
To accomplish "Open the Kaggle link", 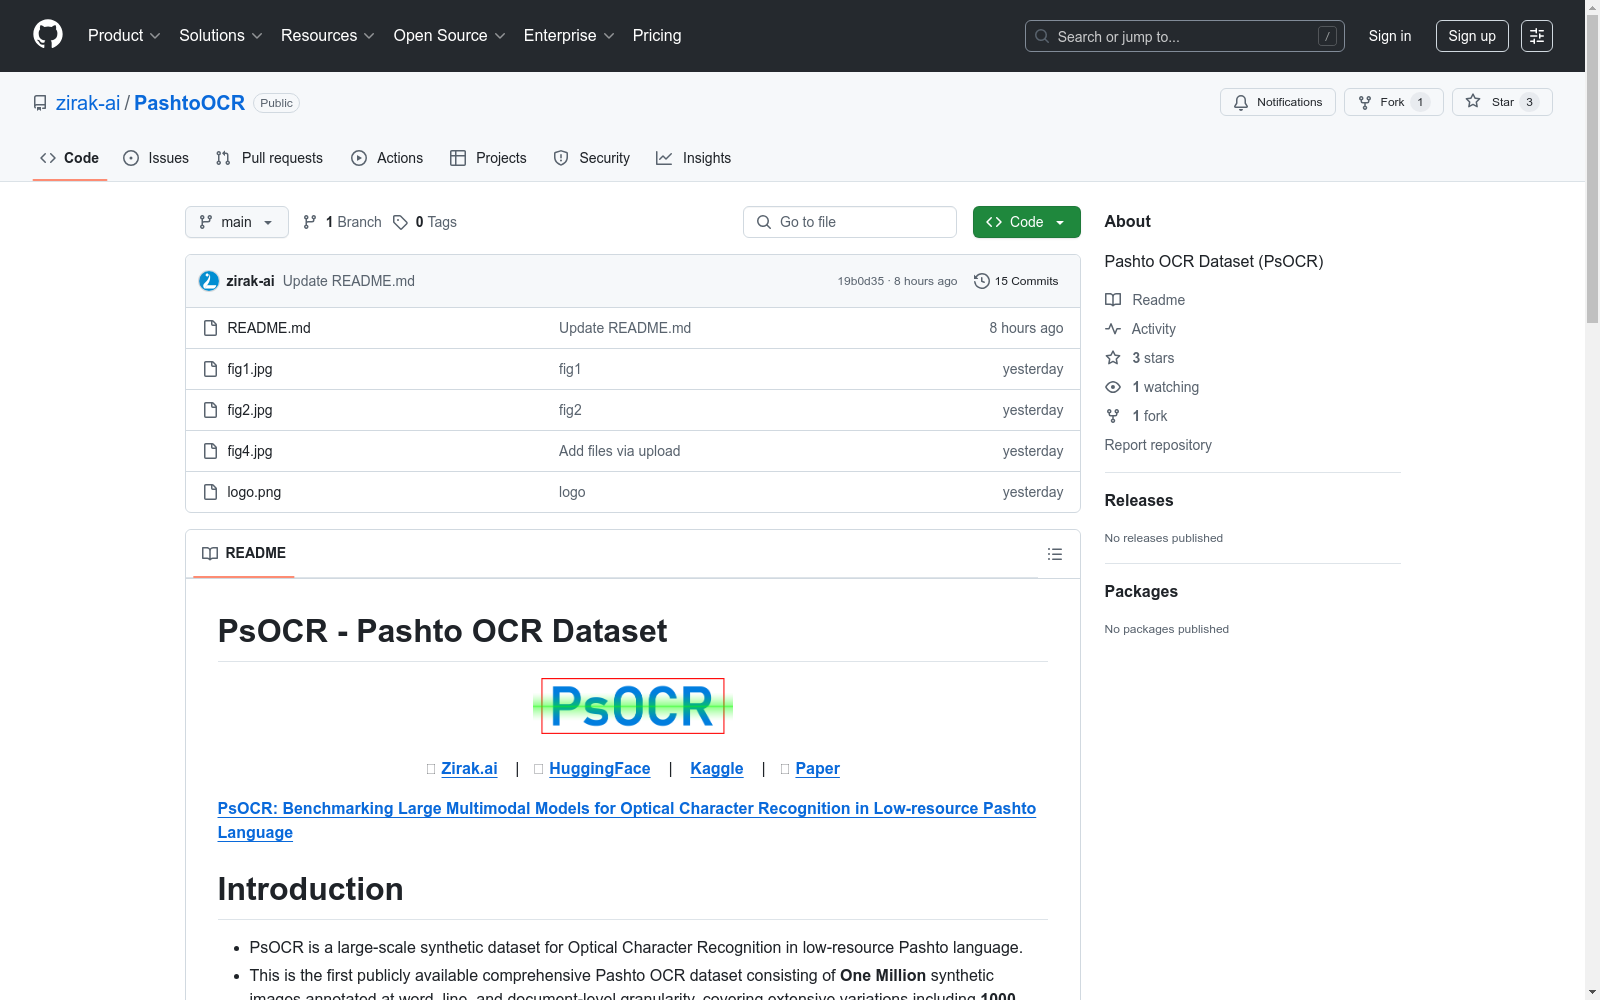I will (x=717, y=768).
